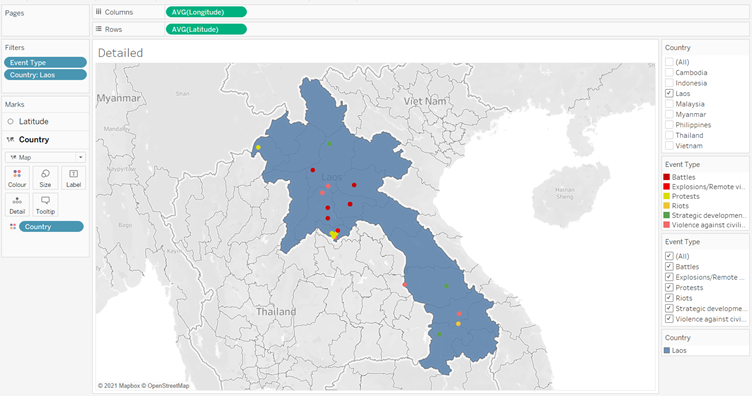This screenshot has height=396, width=752.
Task: Select the Country: Laos filter pill
Action: (x=45, y=75)
